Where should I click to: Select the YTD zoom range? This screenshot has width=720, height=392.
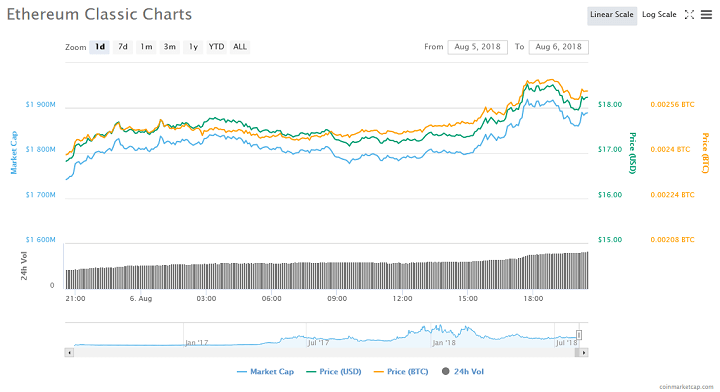pos(216,47)
